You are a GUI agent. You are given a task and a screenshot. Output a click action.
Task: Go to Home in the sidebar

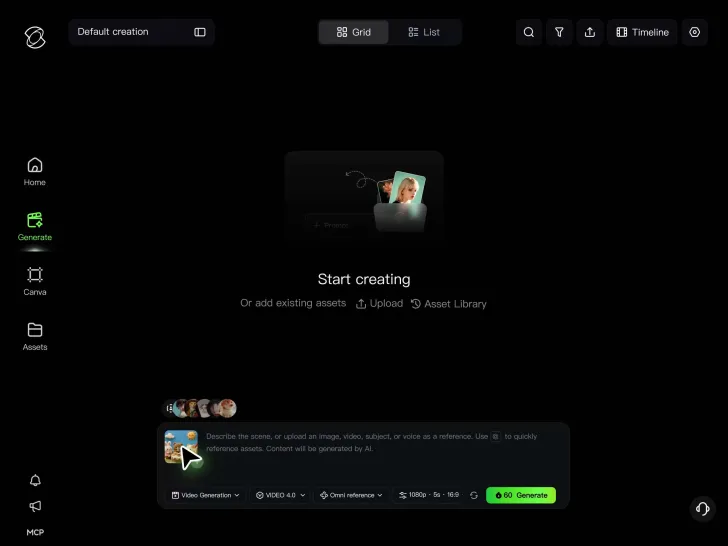coord(35,172)
